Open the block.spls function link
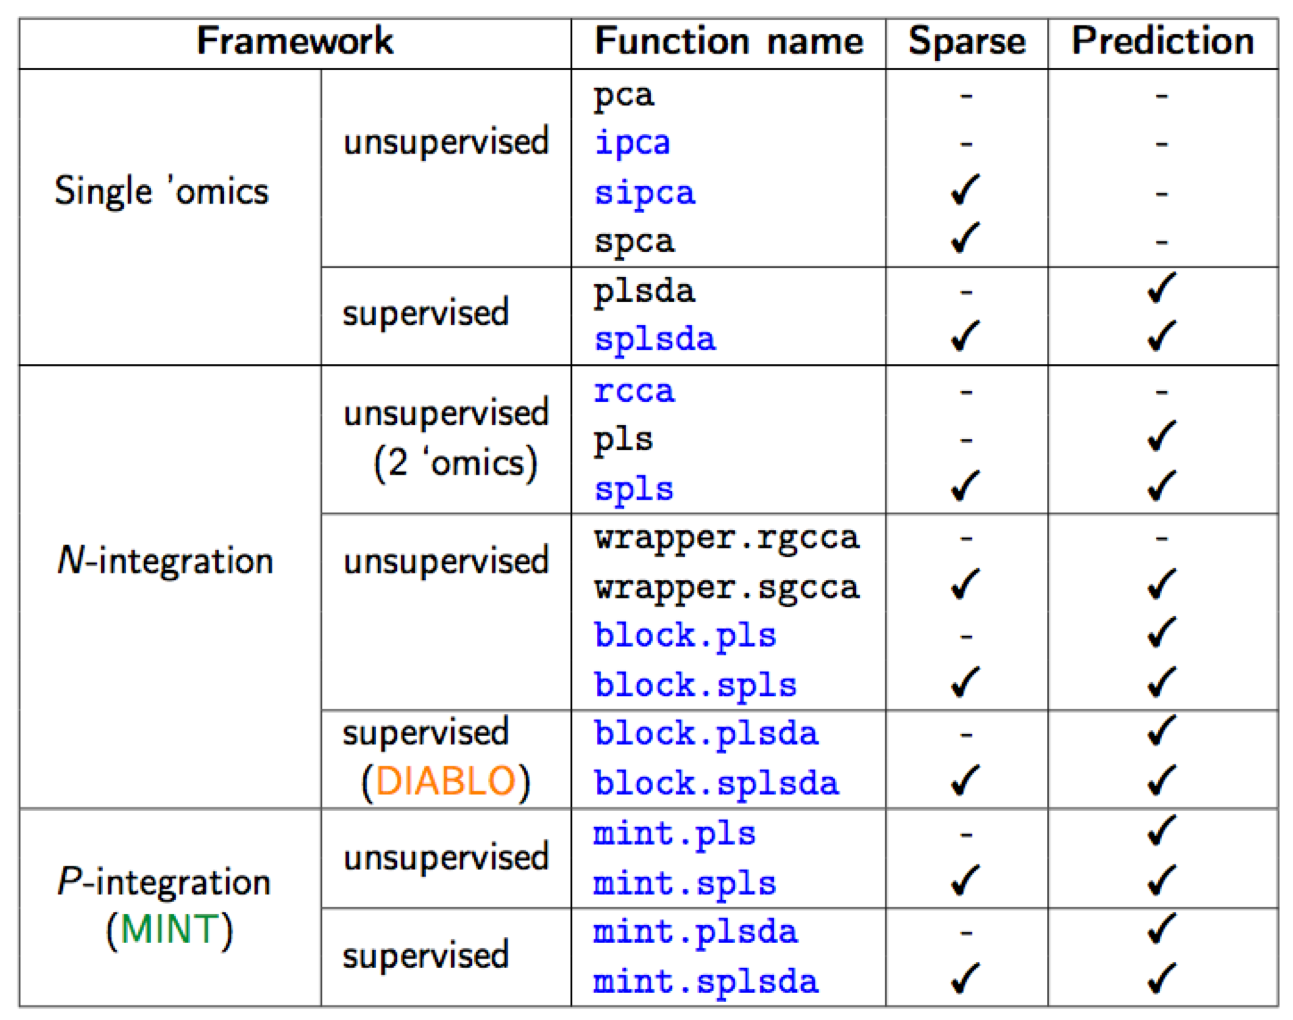 tap(695, 685)
